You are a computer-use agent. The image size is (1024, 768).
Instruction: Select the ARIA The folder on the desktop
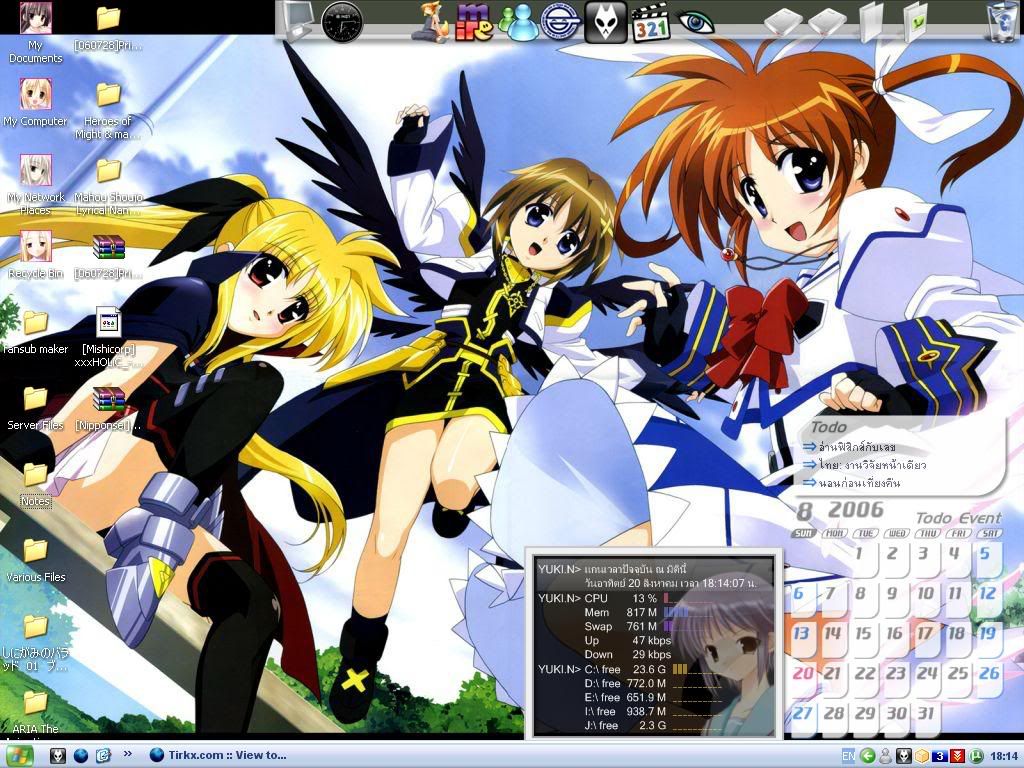pyautogui.click(x=35, y=713)
